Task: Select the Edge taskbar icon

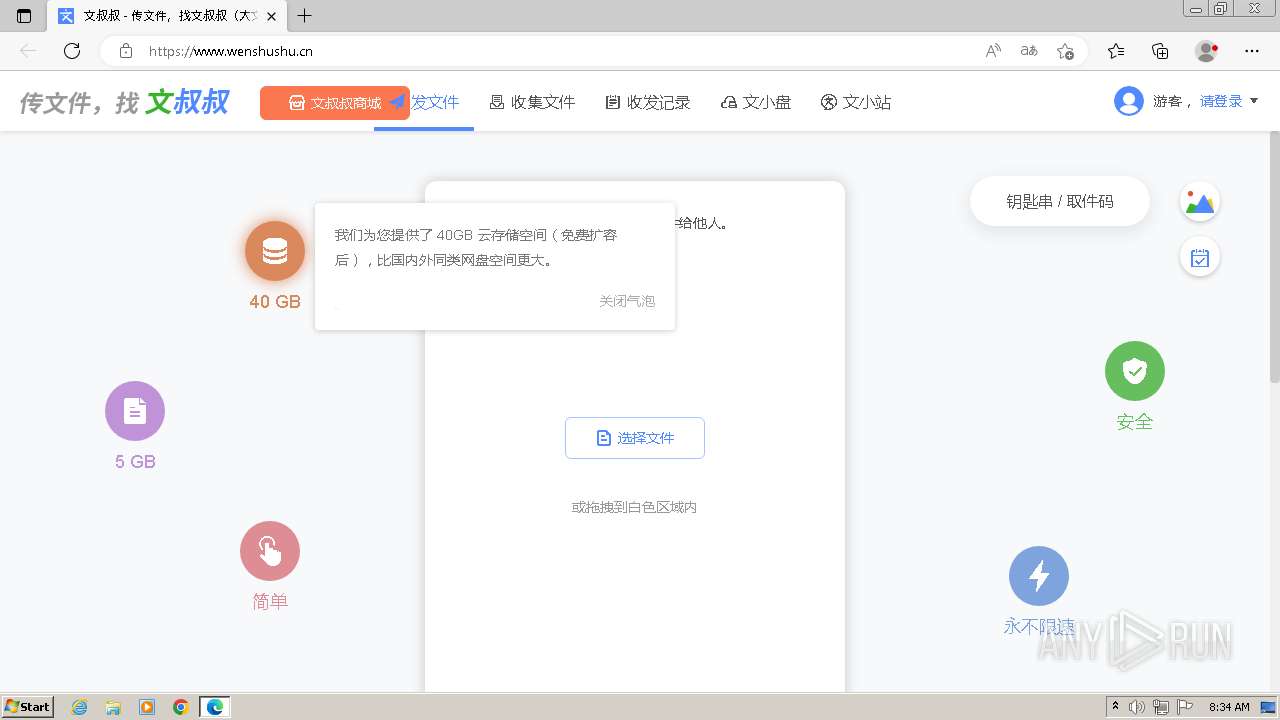Action: click(215, 707)
